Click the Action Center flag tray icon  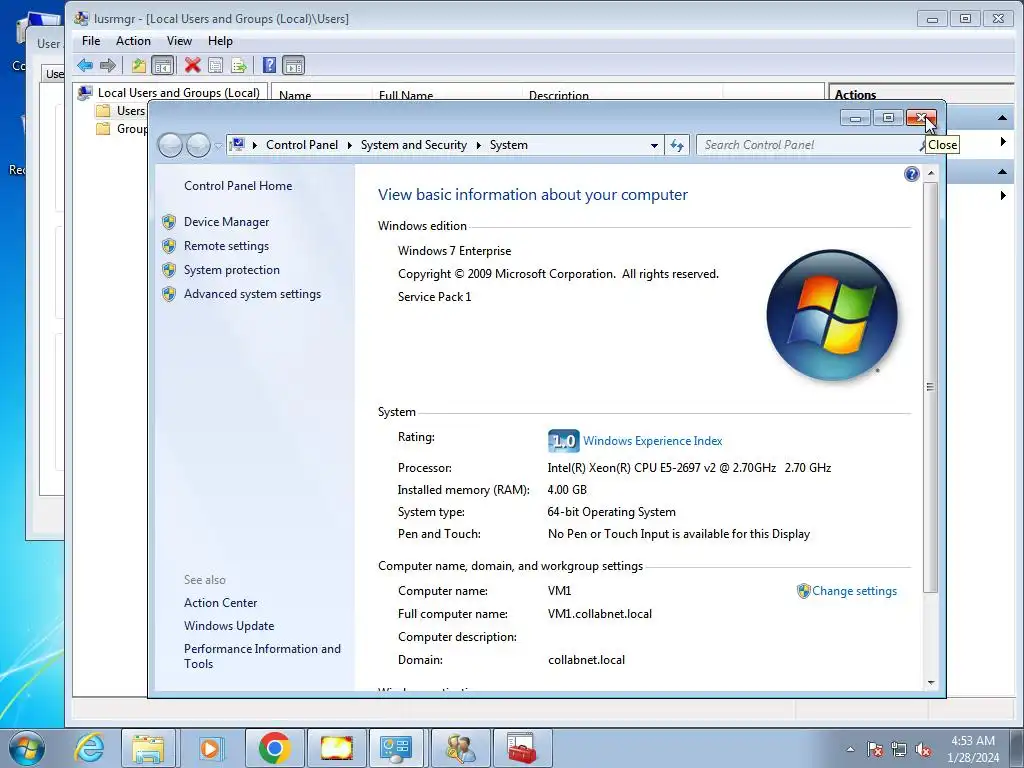point(875,749)
